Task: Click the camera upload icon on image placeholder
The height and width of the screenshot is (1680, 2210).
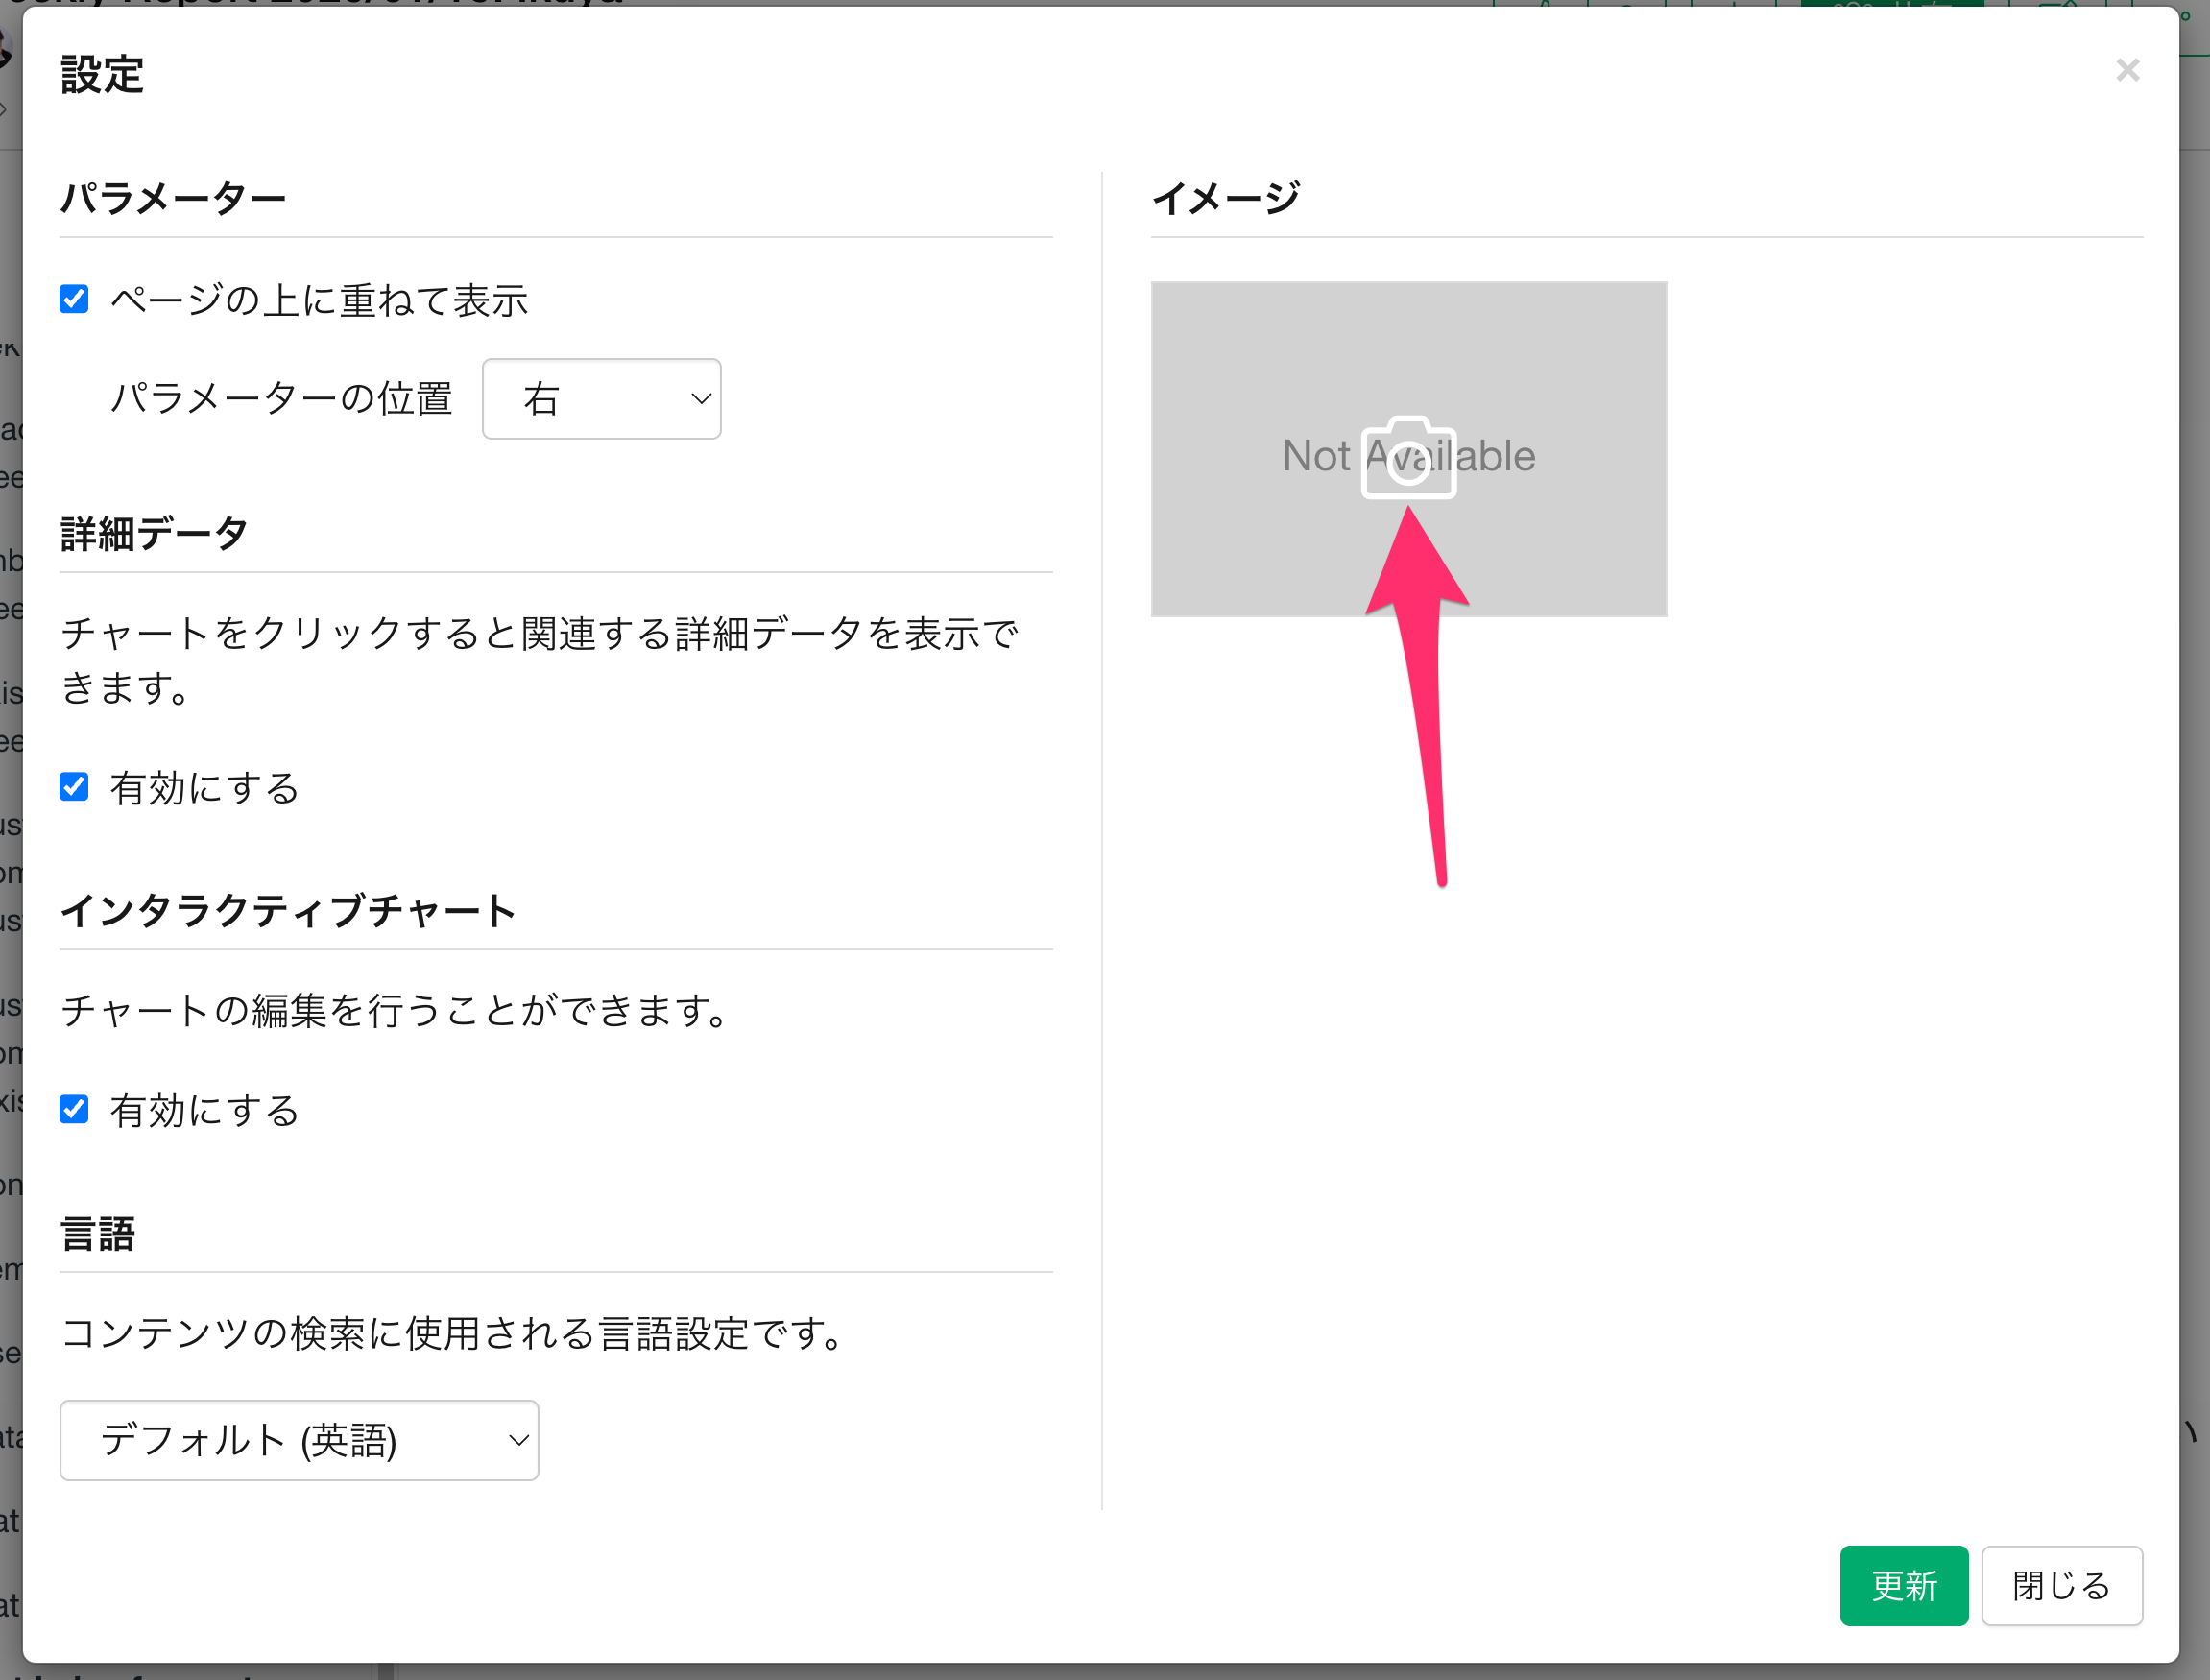Action: pyautogui.click(x=1408, y=458)
